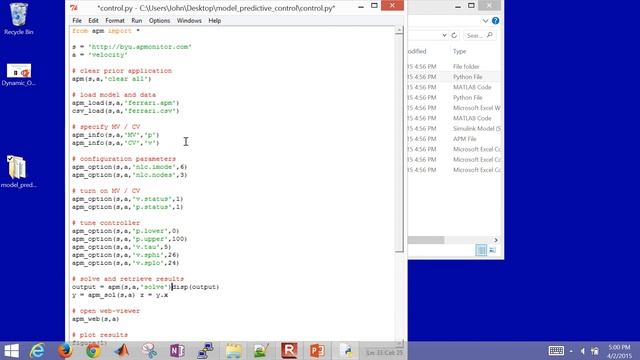This screenshot has height=360, width=640.
Task: Select the File folder row in Explorer
Action: tap(454, 66)
